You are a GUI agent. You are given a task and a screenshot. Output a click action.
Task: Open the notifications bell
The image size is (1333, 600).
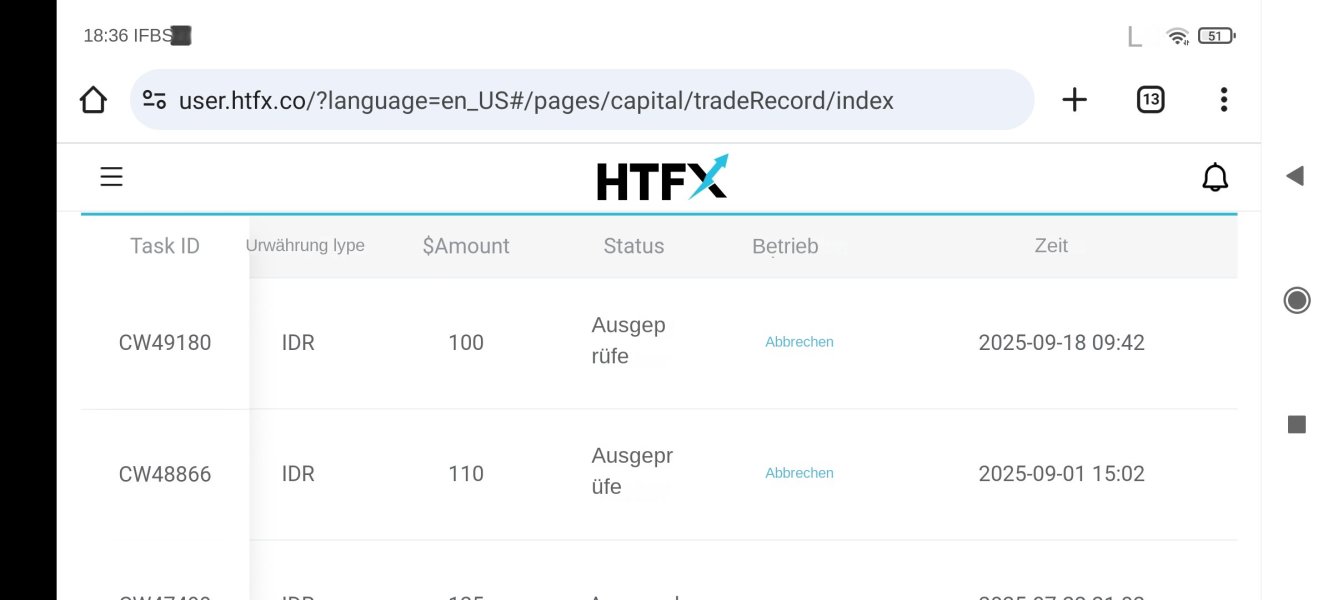click(1214, 178)
